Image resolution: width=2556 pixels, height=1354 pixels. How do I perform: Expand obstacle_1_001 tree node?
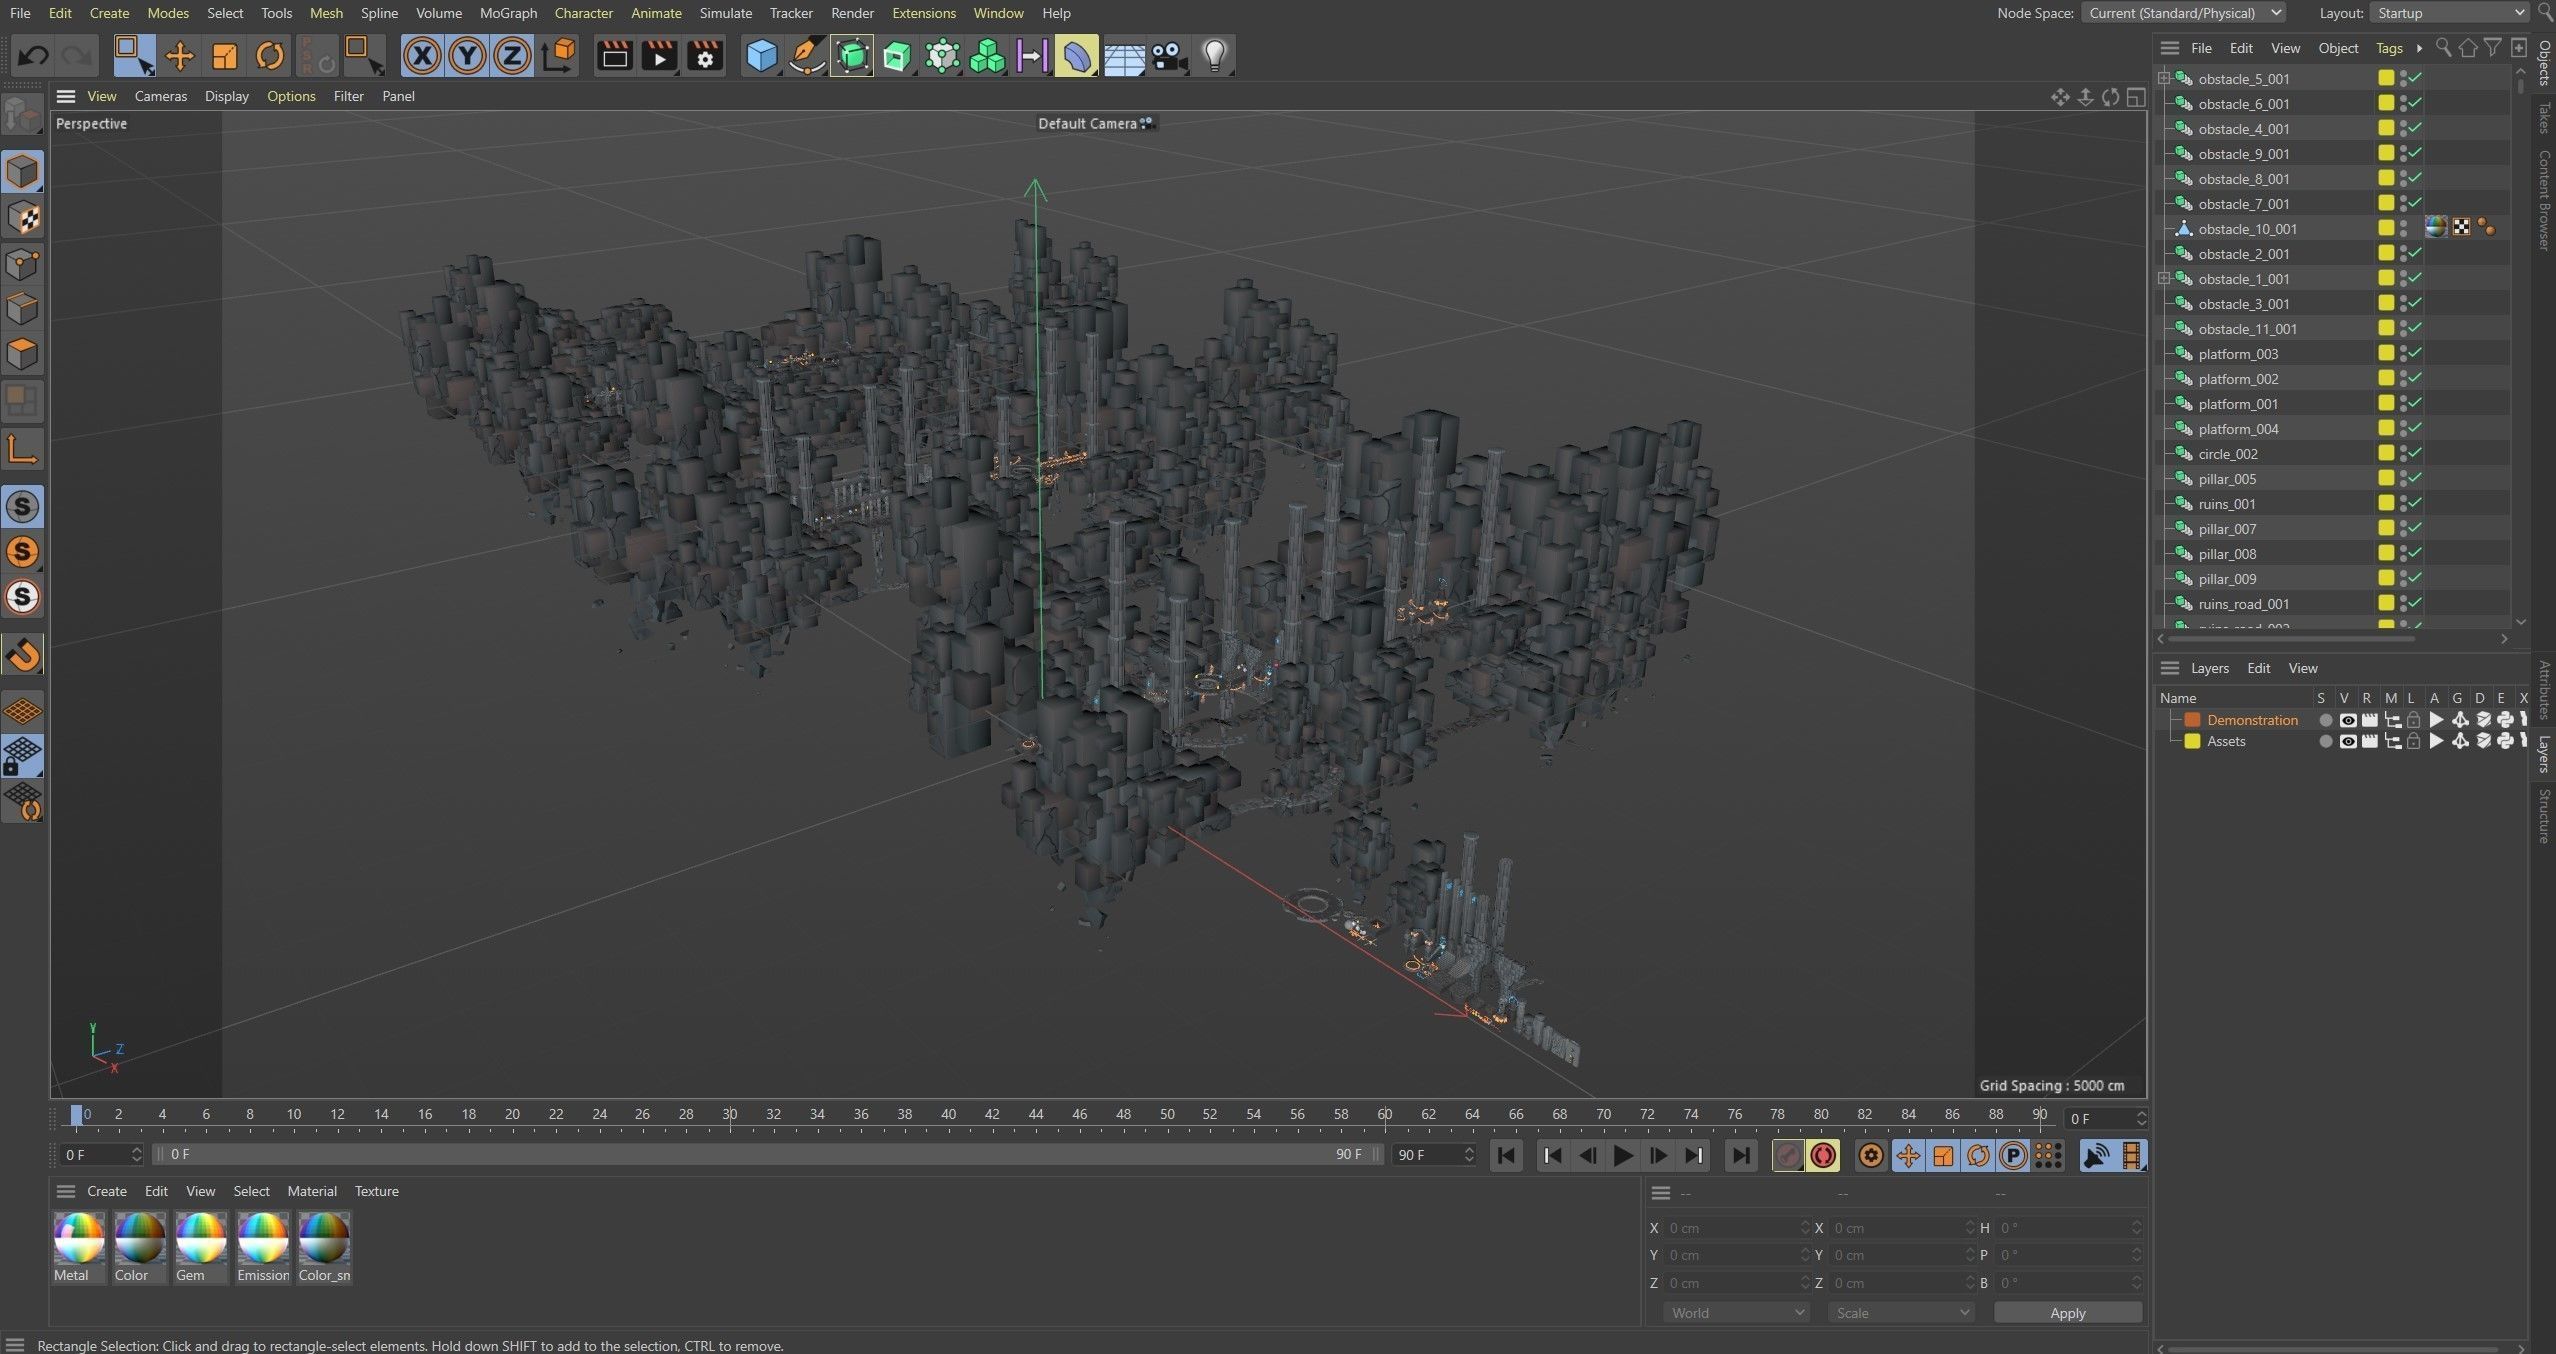click(2164, 278)
